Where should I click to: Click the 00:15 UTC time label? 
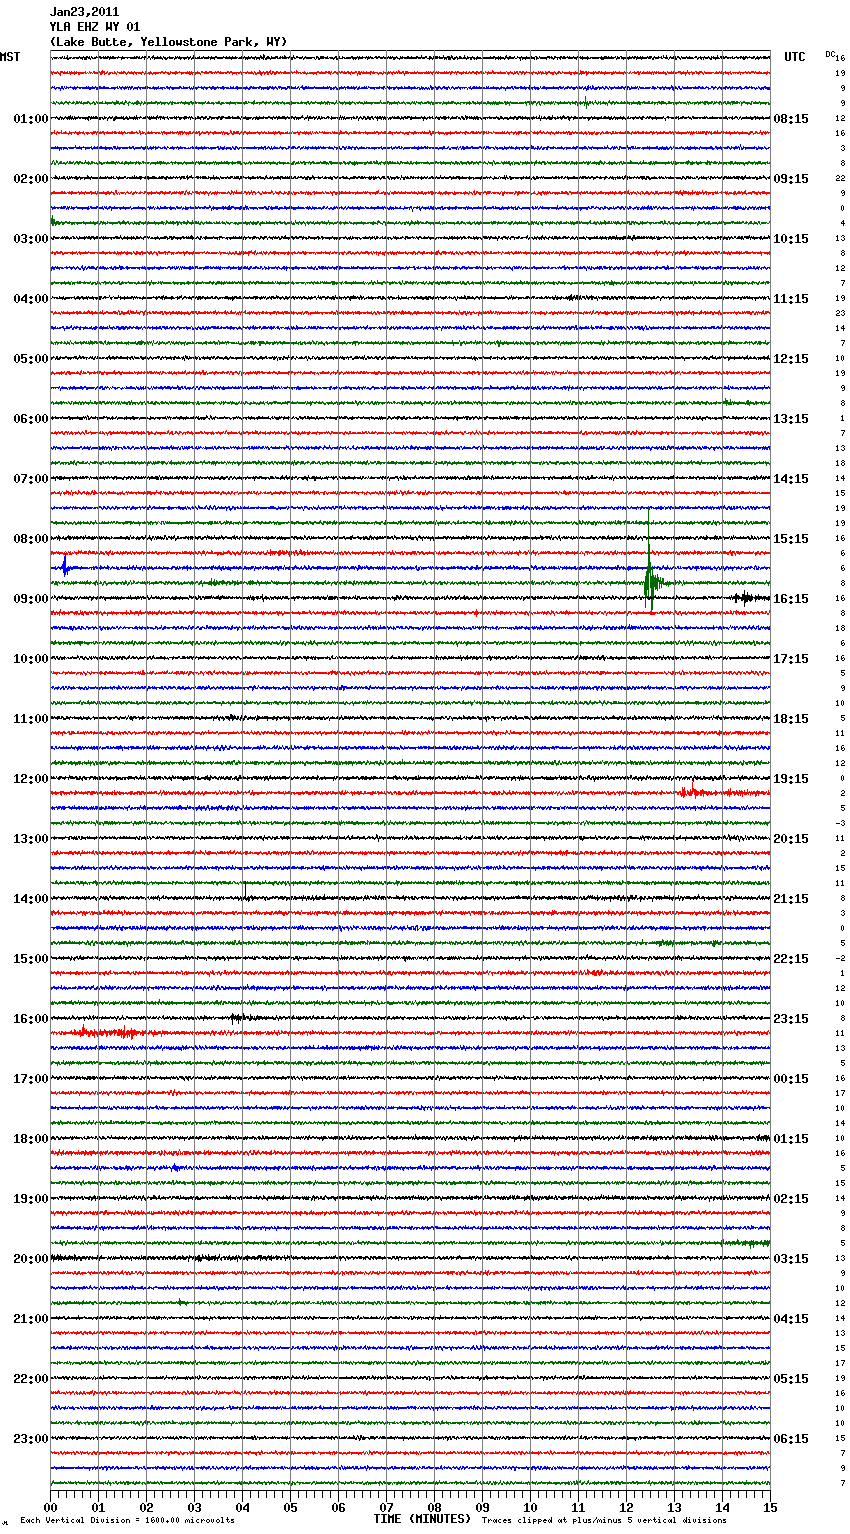pyautogui.click(x=791, y=1079)
